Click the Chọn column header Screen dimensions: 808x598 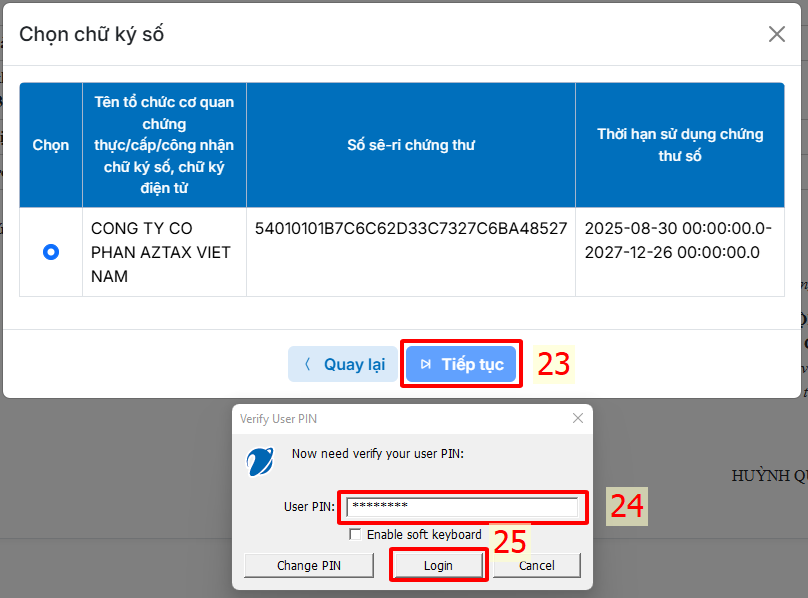point(51,145)
